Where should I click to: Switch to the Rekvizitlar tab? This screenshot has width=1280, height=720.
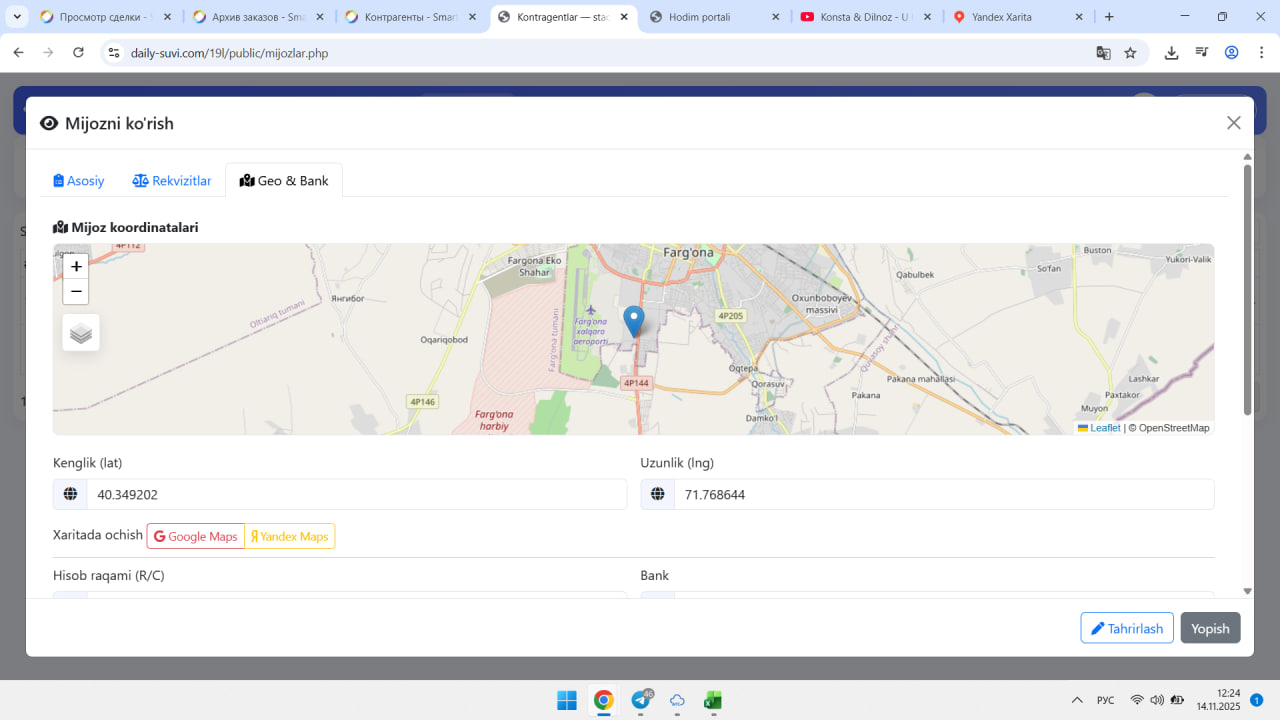[x=172, y=181]
